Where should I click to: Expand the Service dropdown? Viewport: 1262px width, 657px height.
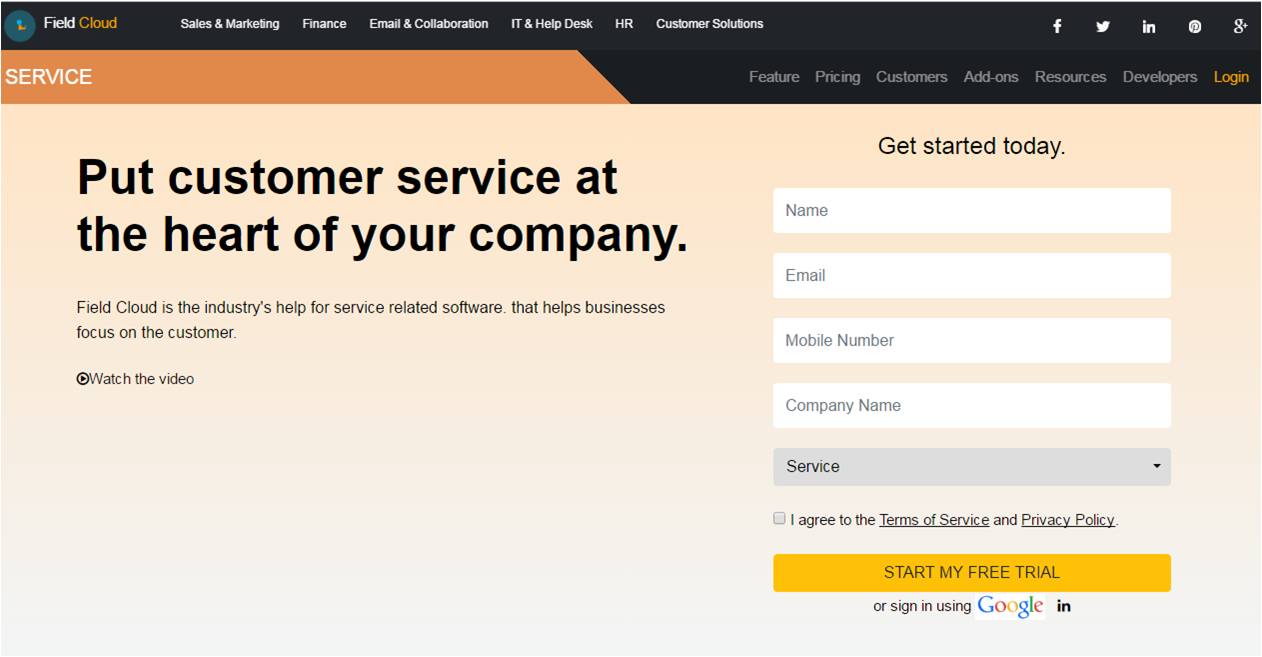pos(971,467)
